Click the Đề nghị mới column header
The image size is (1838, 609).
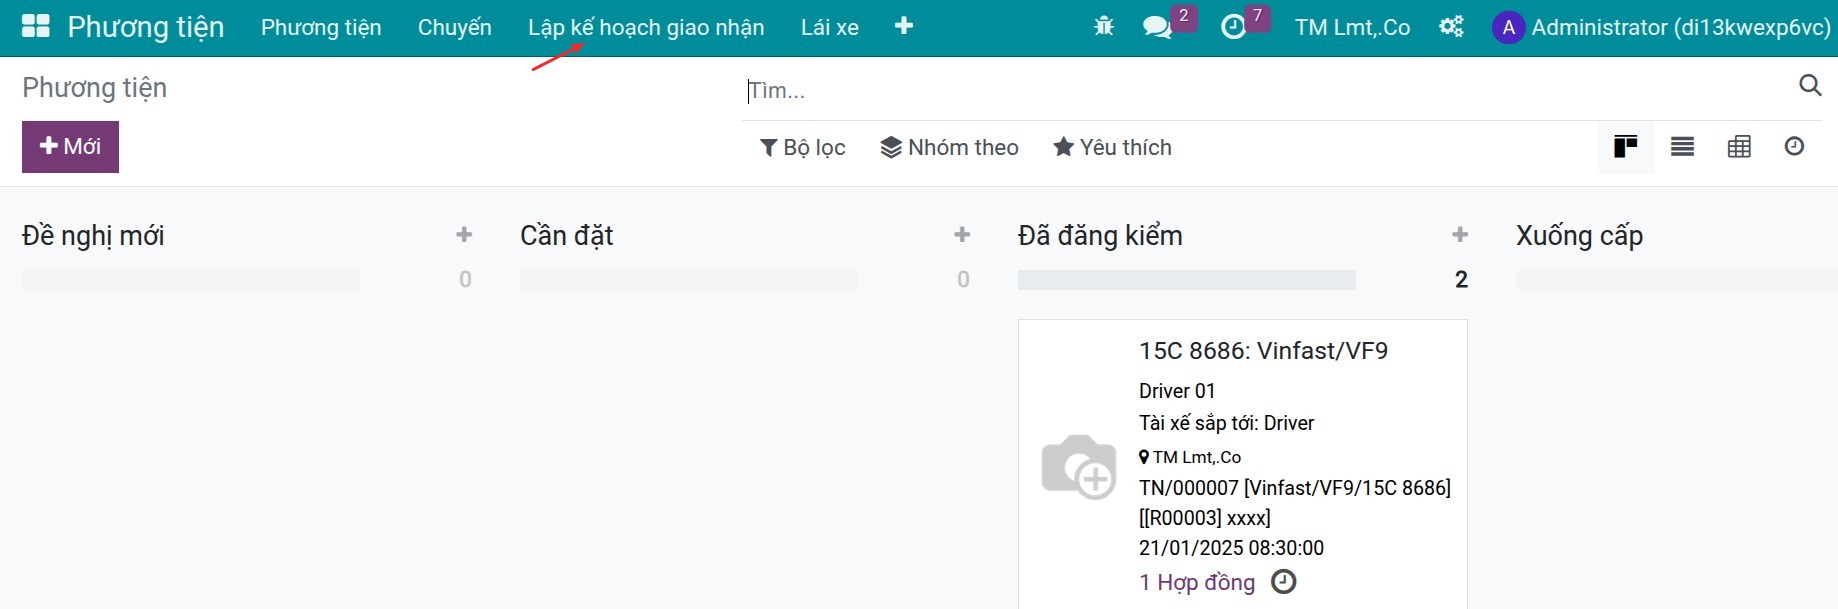coord(93,236)
